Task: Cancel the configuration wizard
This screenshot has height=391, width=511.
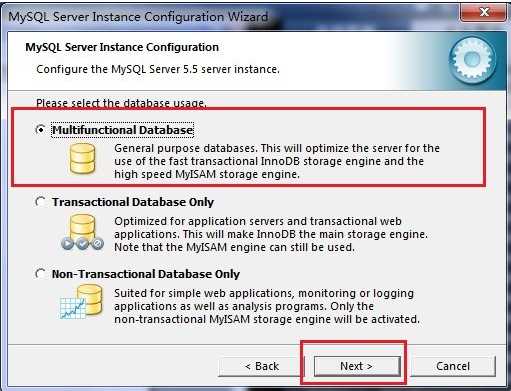Action: 453,366
